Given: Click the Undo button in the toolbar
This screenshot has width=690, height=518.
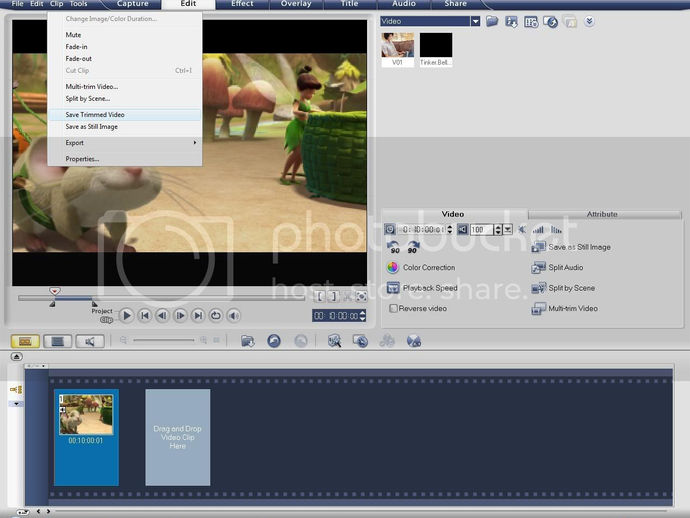Looking at the screenshot, I should click(274, 341).
